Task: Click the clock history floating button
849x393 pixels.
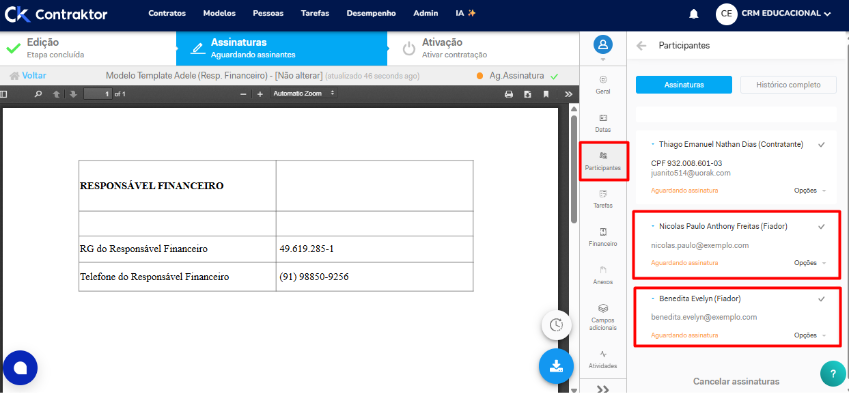Action: pos(556,325)
